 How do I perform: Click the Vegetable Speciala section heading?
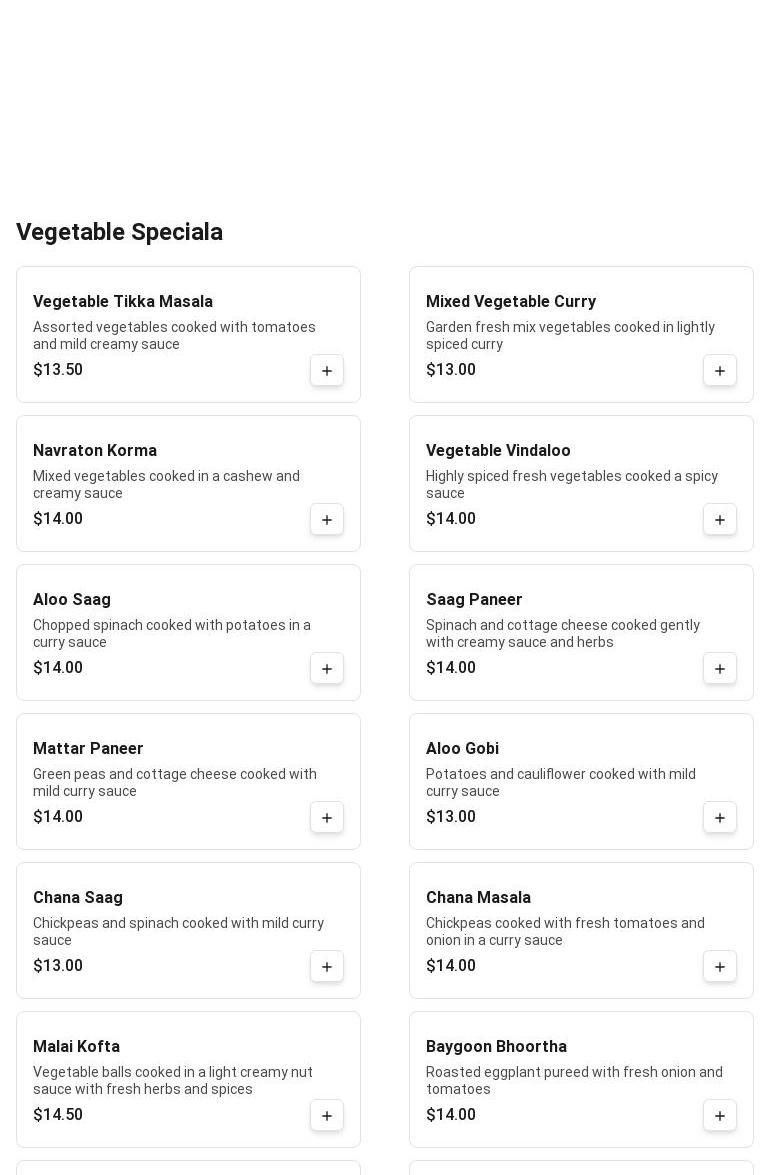click(x=119, y=232)
